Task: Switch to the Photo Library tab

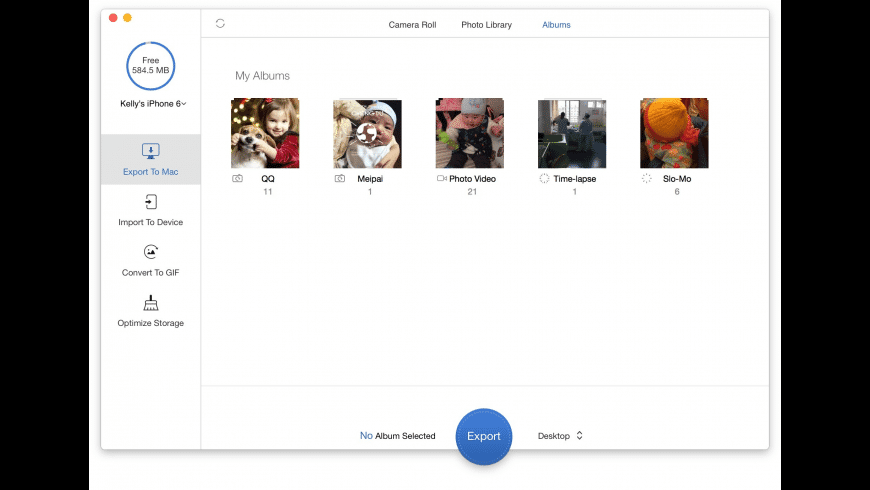Action: pyautogui.click(x=486, y=25)
